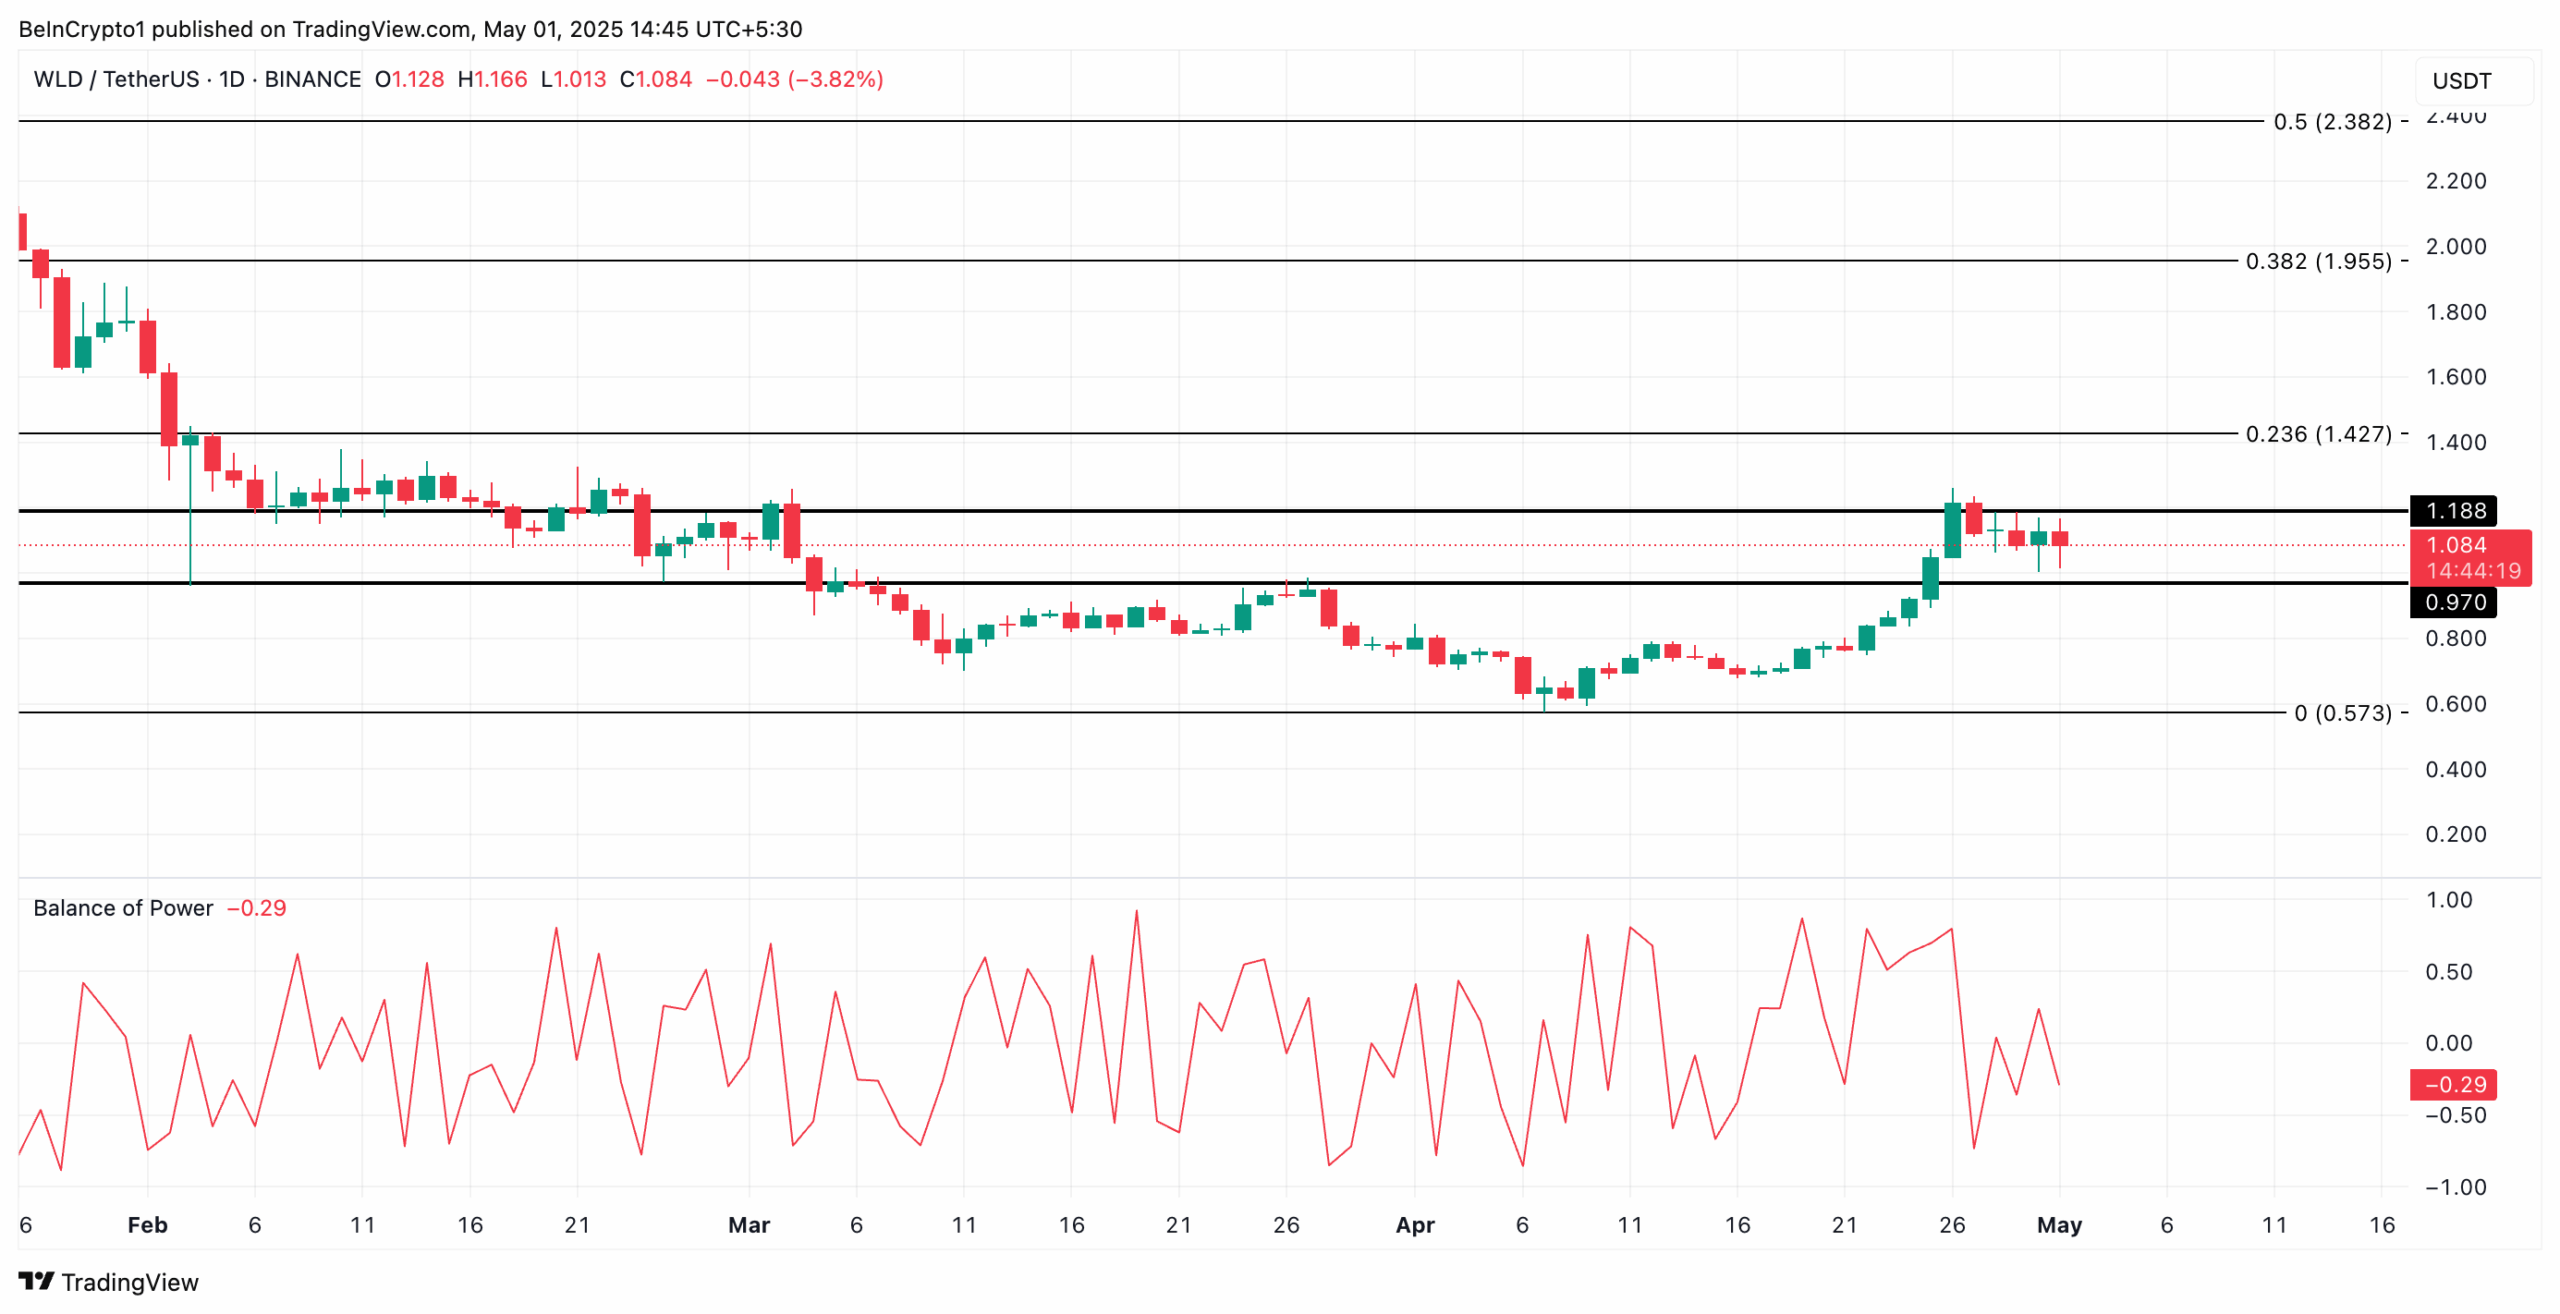
Task: Click the 1.188 black price label
Action: pos(2453,511)
